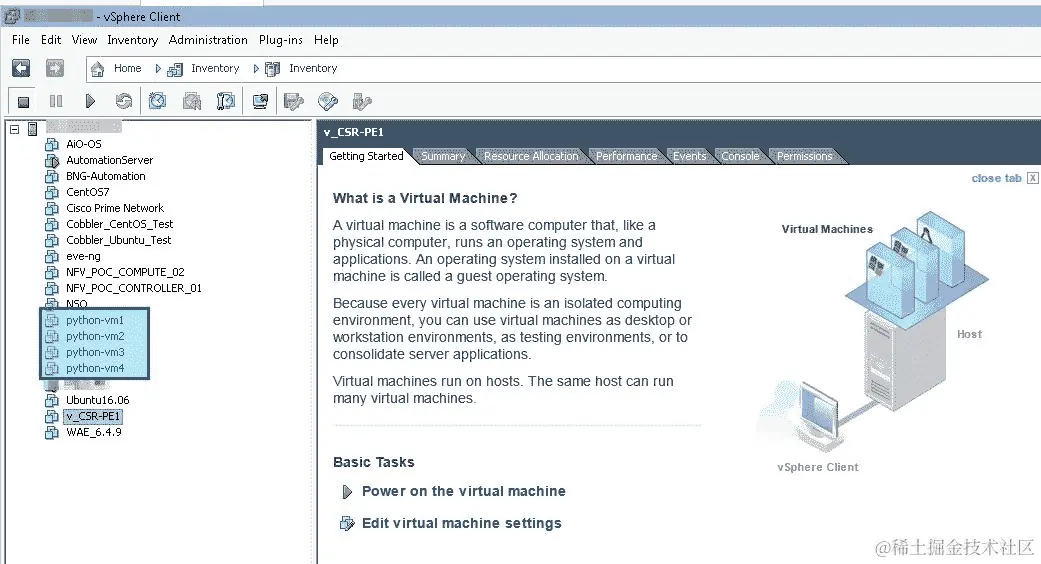
Task: Click the Suspend pause icon
Action: click(56, 101)
